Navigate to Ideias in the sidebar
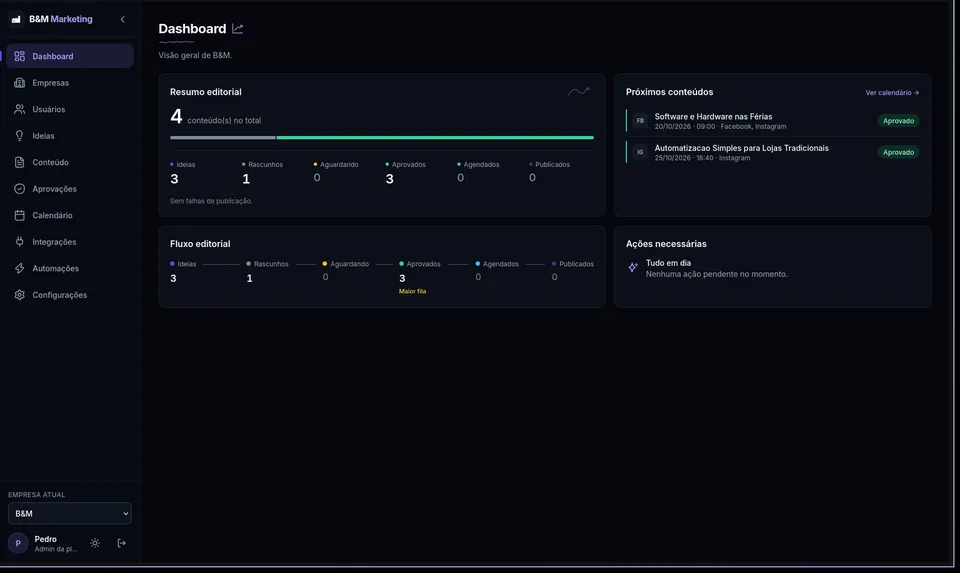The height and width of the screenshot is (573, 960). click(70, 136)
